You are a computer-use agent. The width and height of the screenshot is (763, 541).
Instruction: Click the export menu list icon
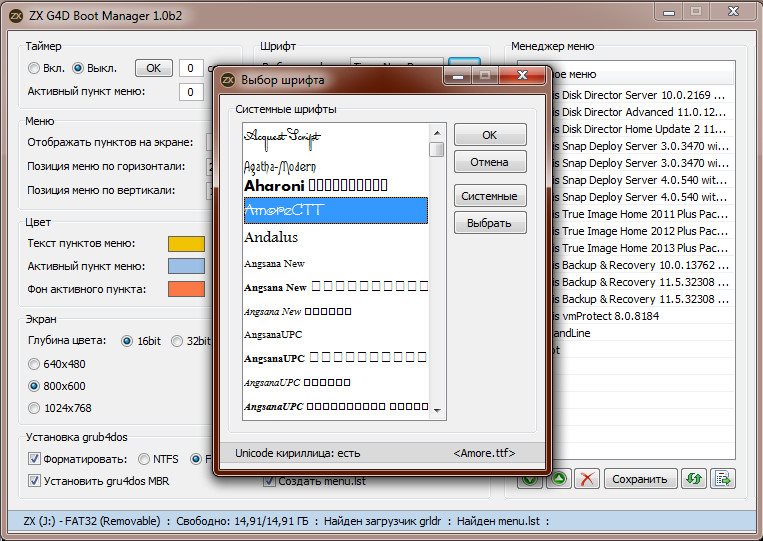pos(723,479)
